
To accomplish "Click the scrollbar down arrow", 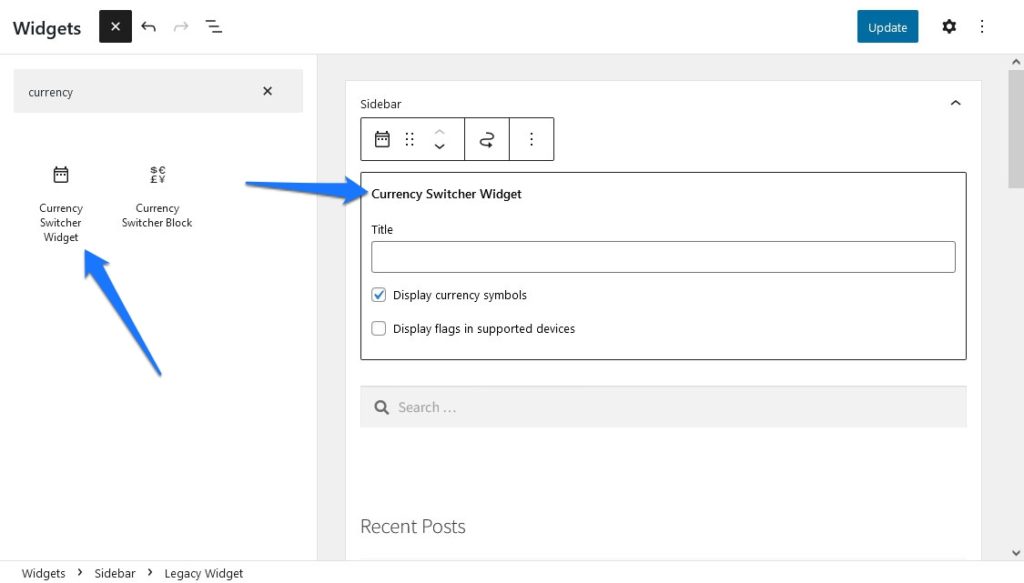I will tap(1016, 552).
